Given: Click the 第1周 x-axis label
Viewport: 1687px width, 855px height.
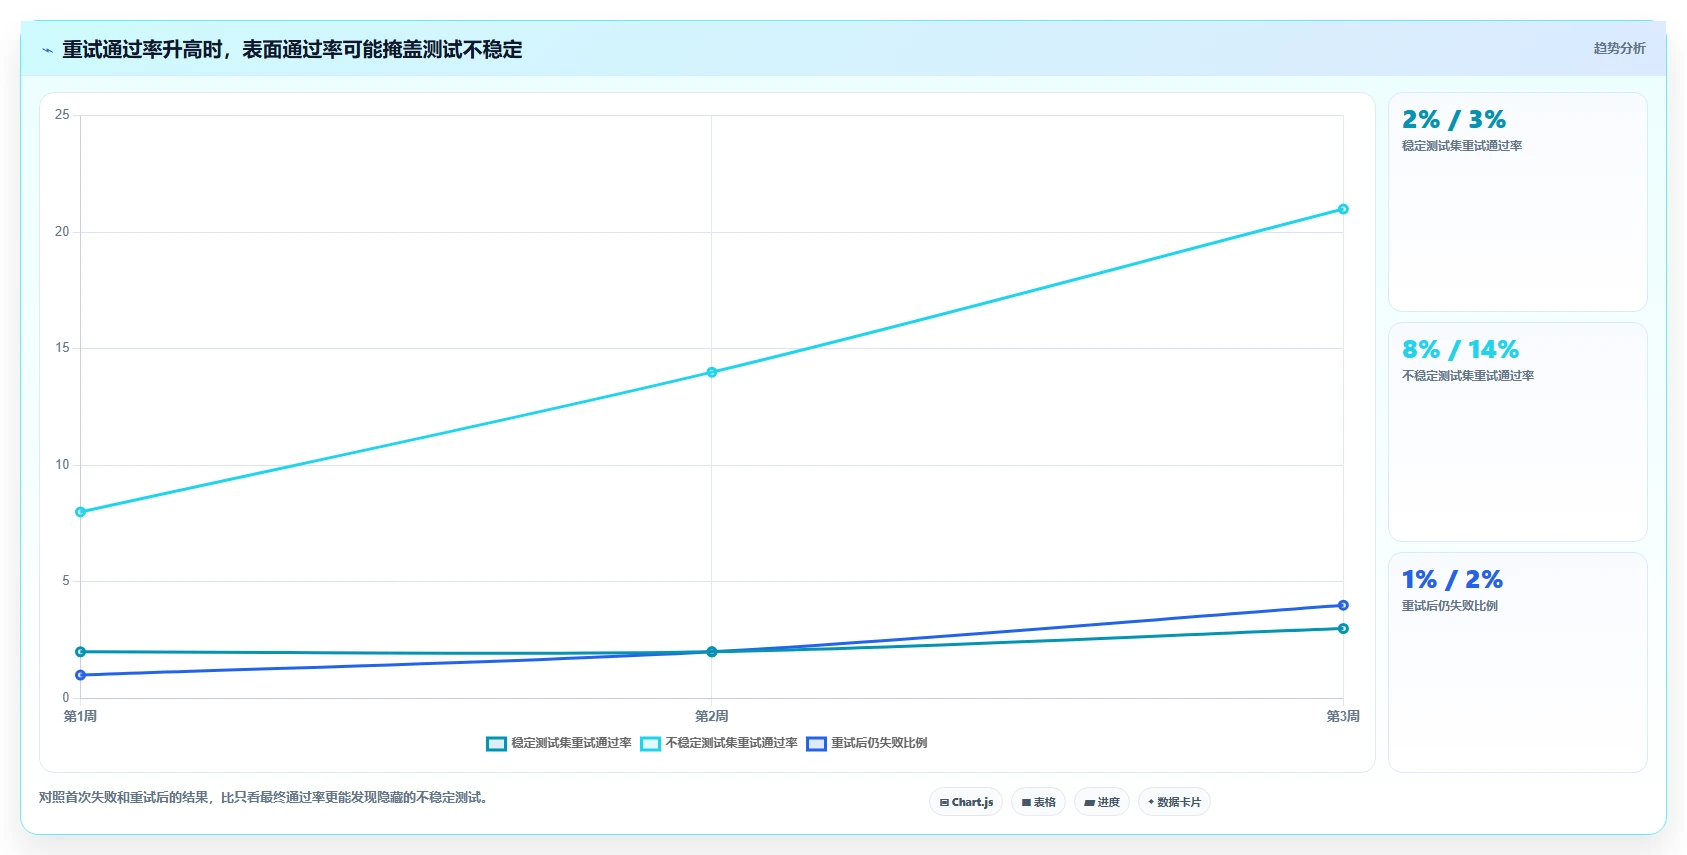Looking at the screenshot, I should tap(81, 717).
